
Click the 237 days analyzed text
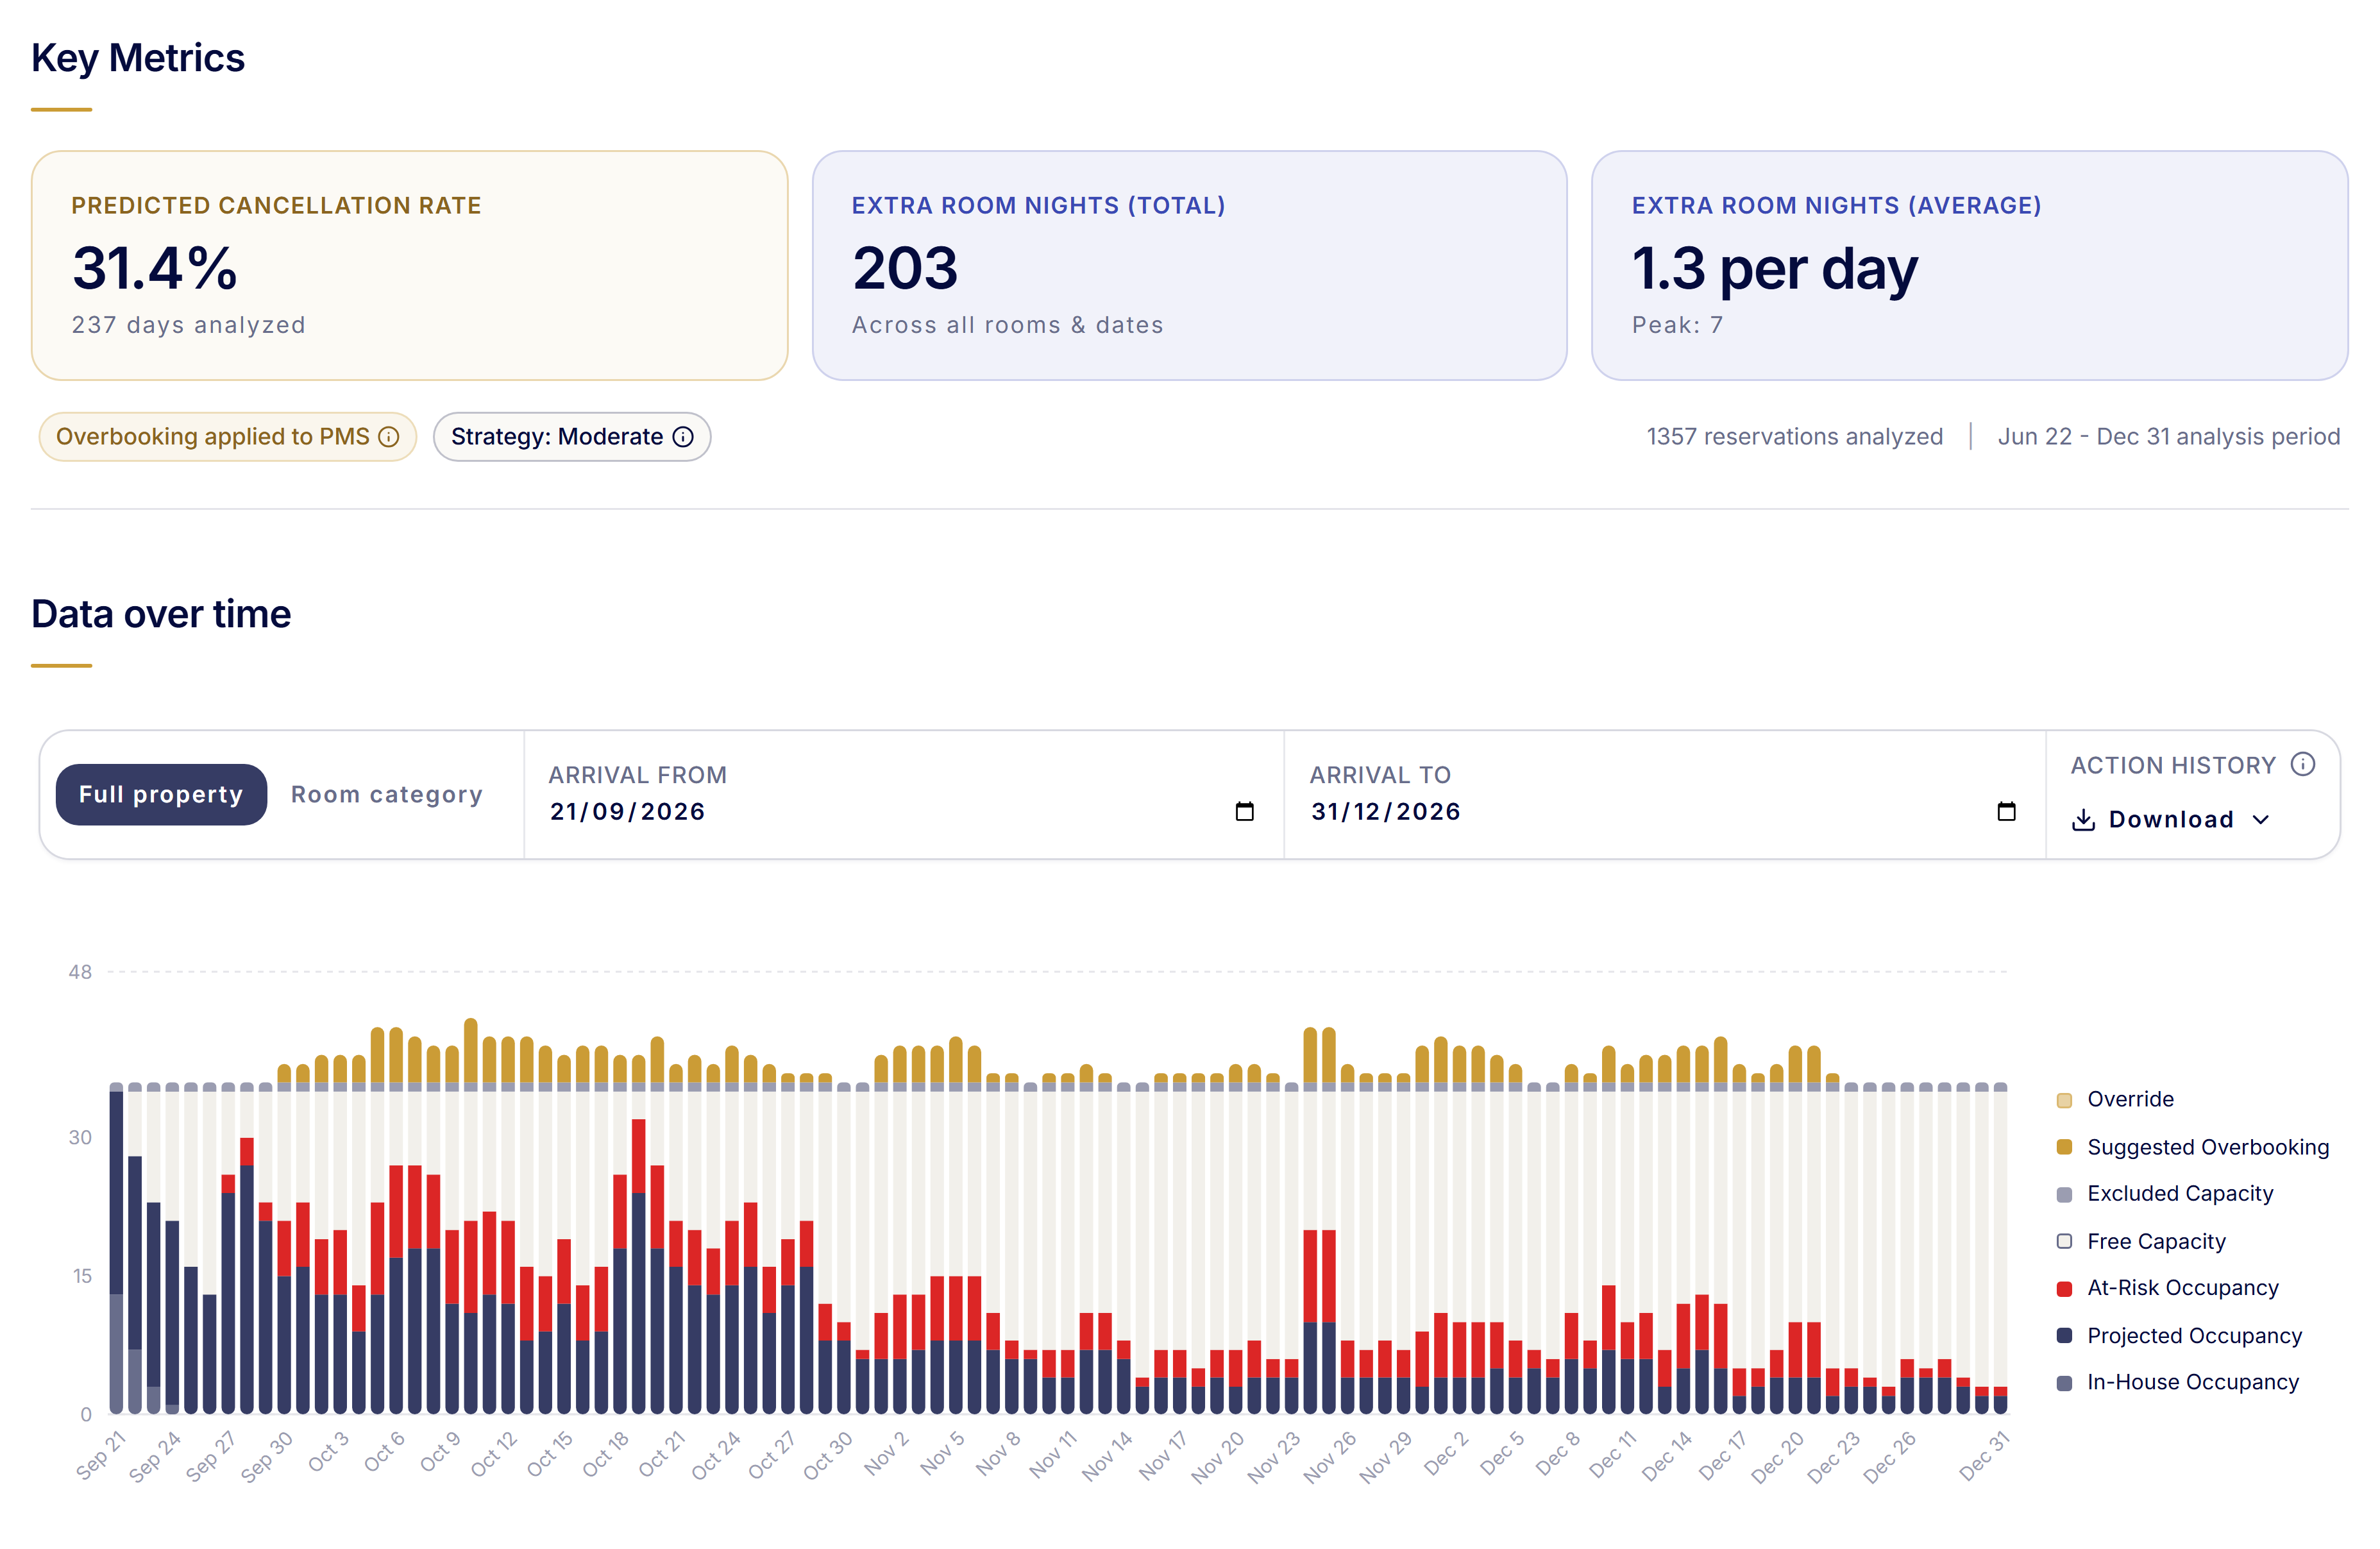[x=189, y=325]
